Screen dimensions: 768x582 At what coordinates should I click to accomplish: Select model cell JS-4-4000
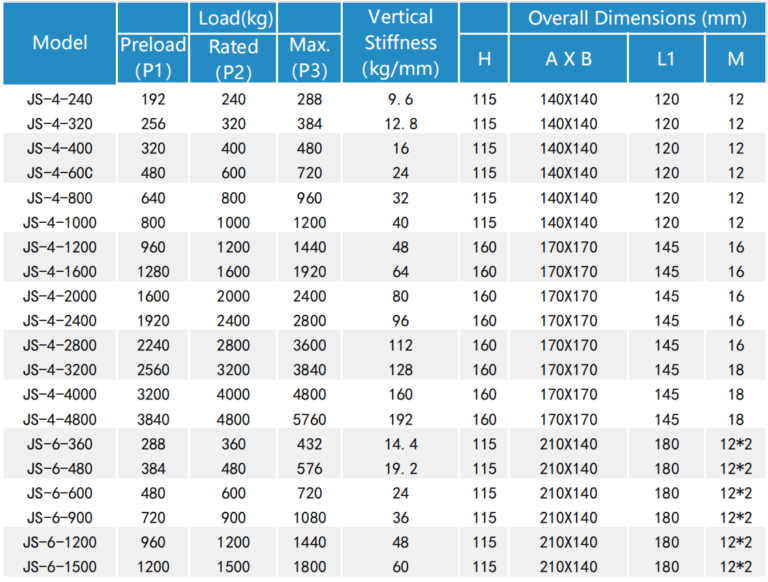point(60,394)
